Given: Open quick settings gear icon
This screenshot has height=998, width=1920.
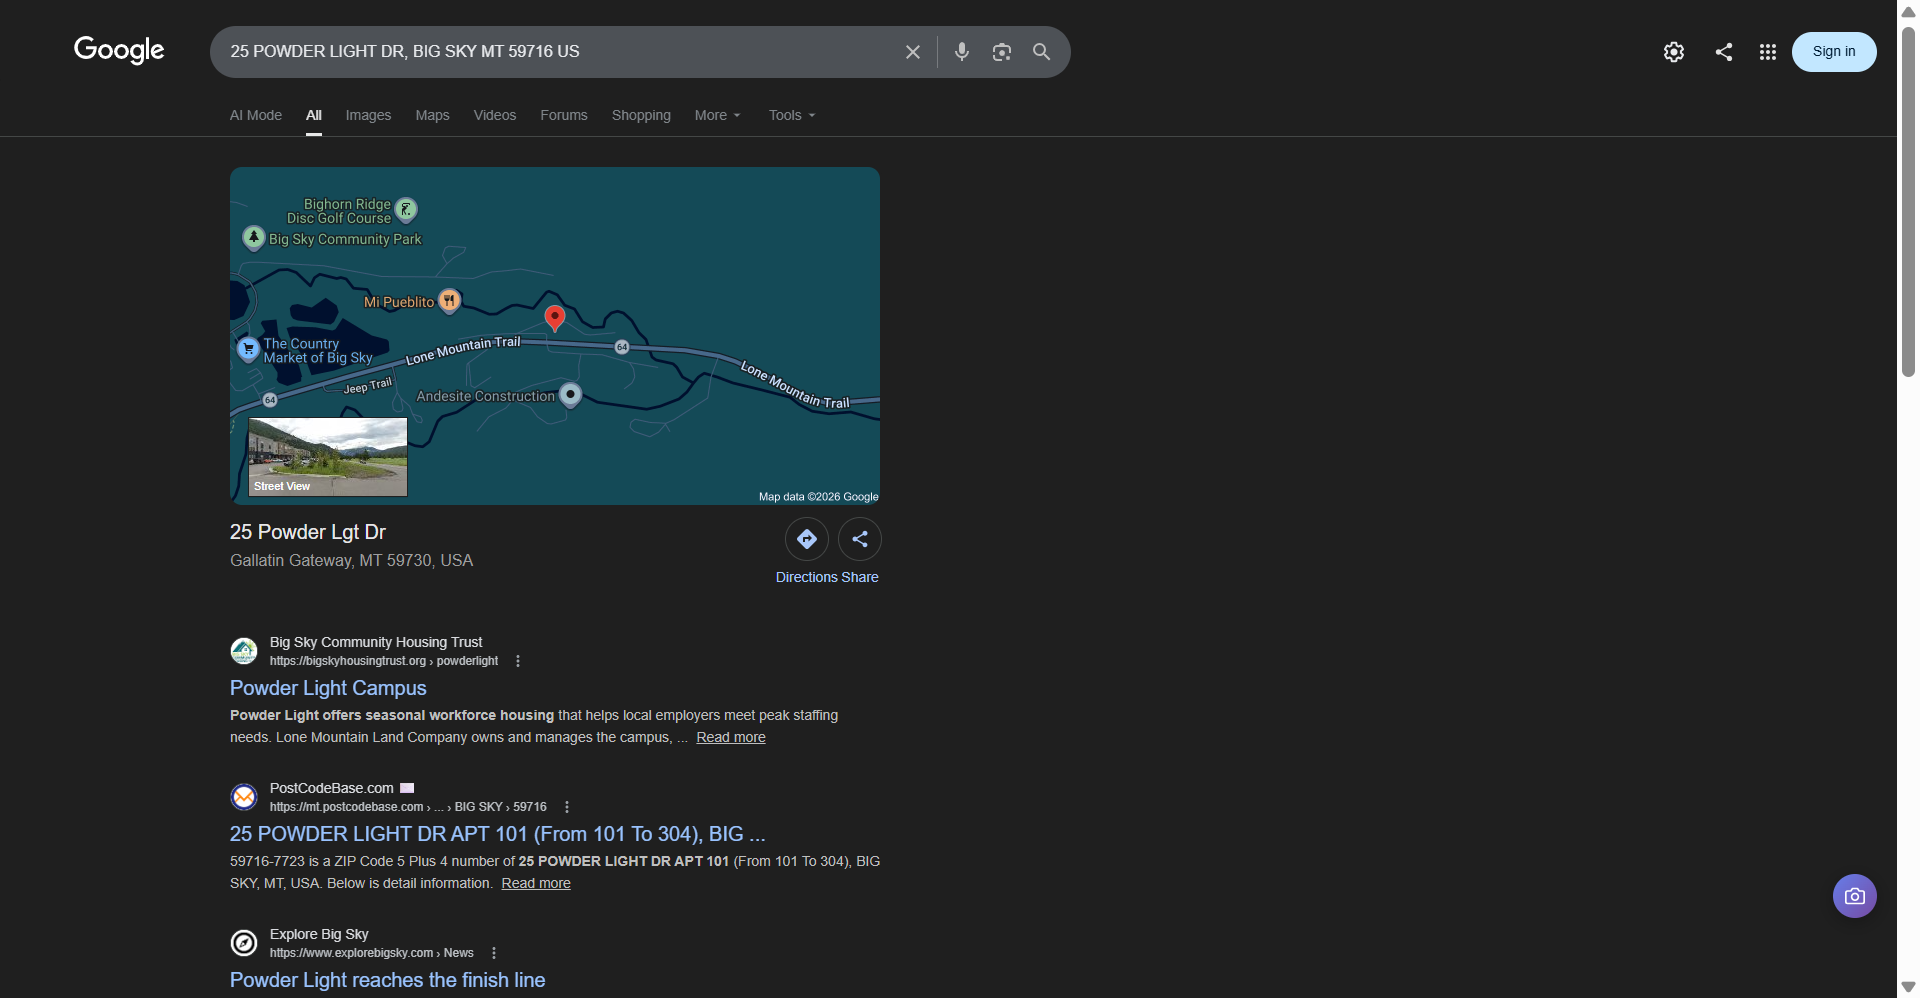Looking at the screenshot, I should 1674,52.
